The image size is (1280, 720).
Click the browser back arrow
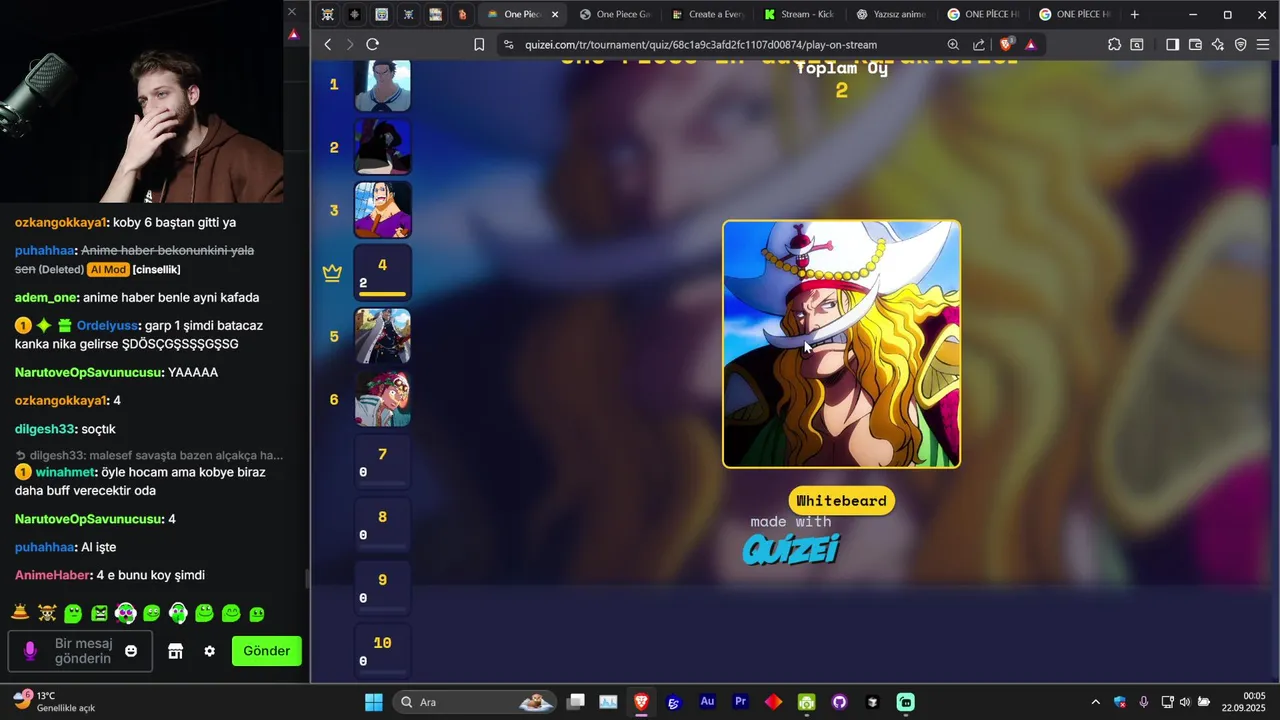click(327, 44)
